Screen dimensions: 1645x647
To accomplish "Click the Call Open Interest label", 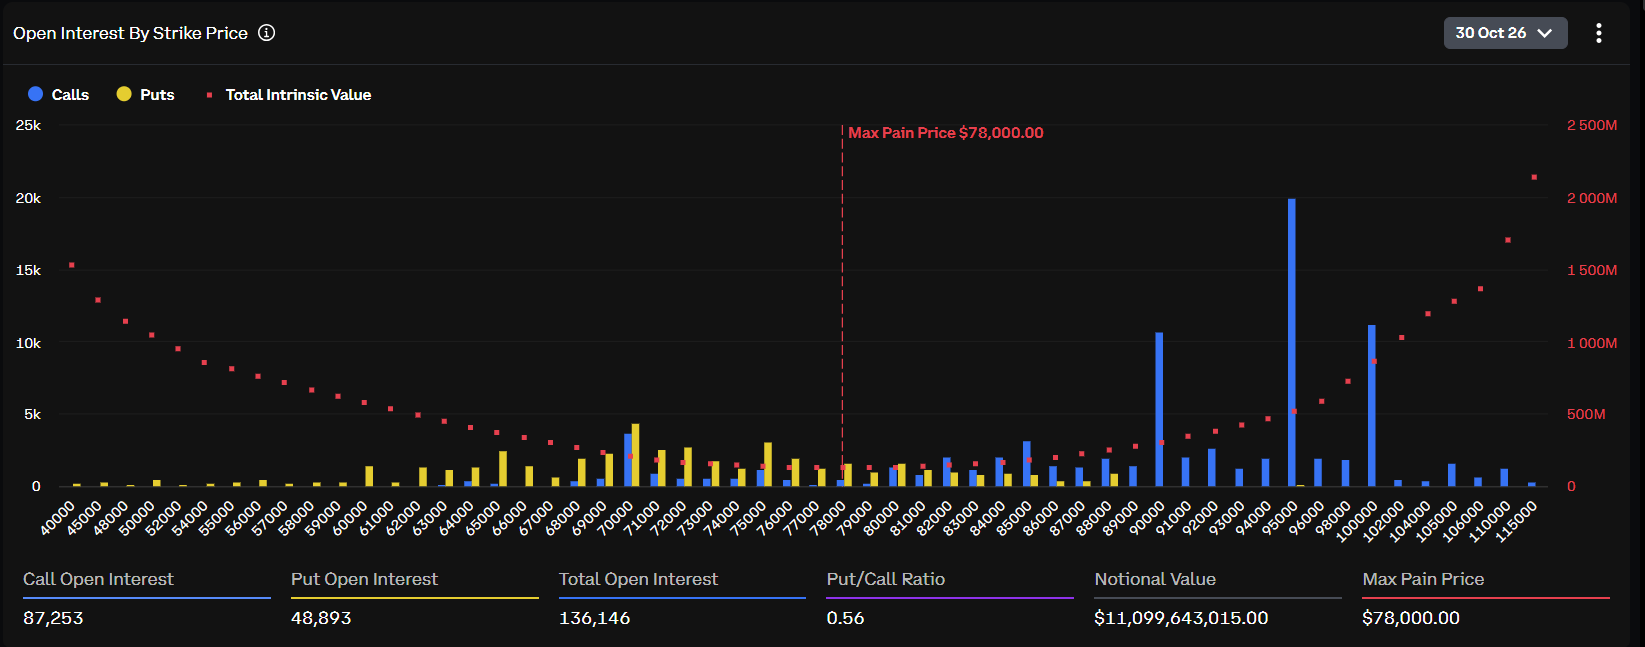I will pyautogui.click(x=98, y=579).
